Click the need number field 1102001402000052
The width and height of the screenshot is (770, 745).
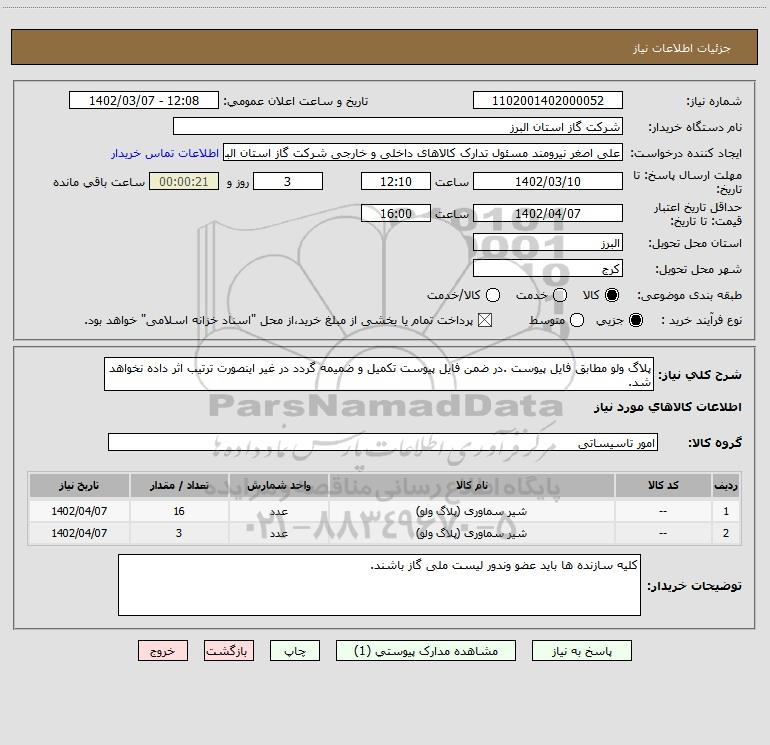coord(548,100)
